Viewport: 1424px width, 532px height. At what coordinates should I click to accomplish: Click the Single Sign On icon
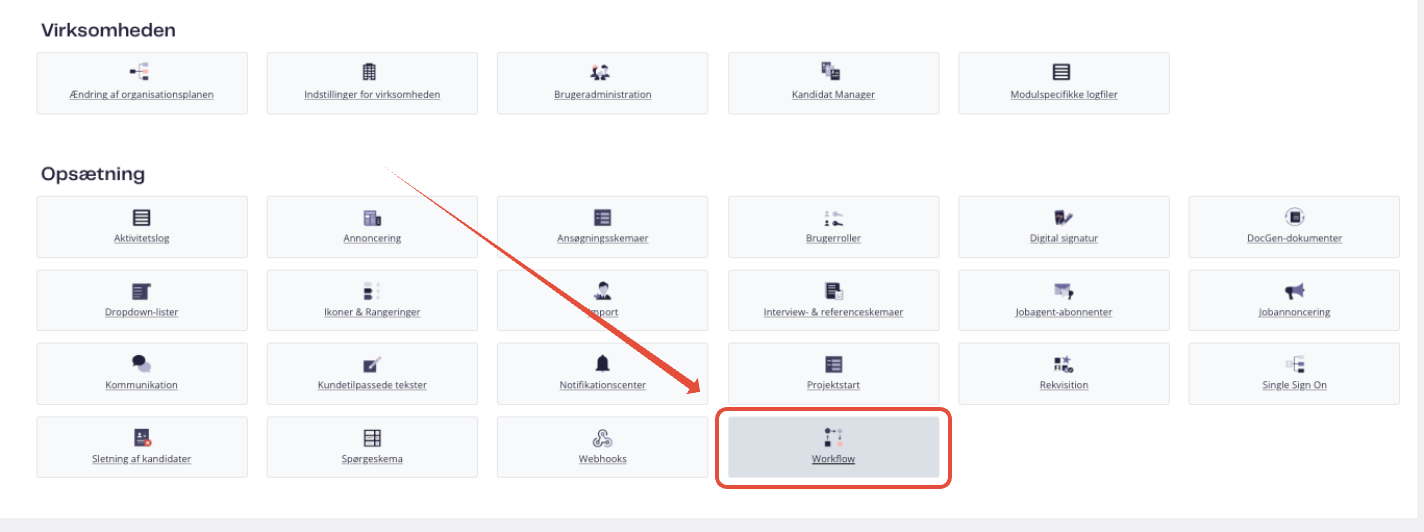[1294, 364]
